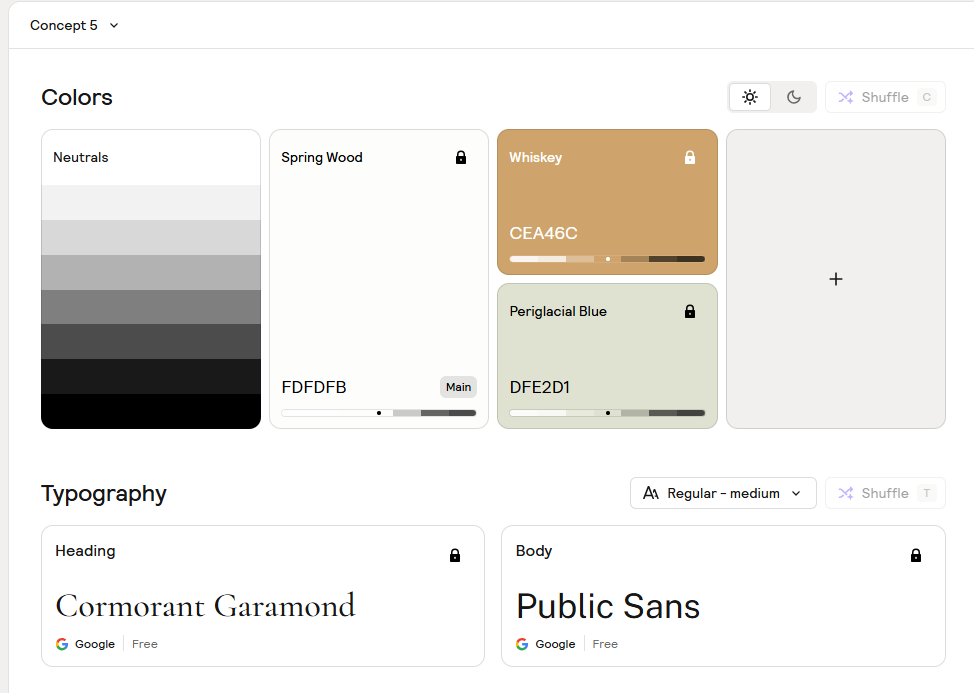Shuffle the colors
The image size is (974, 693).
point(885,97)
